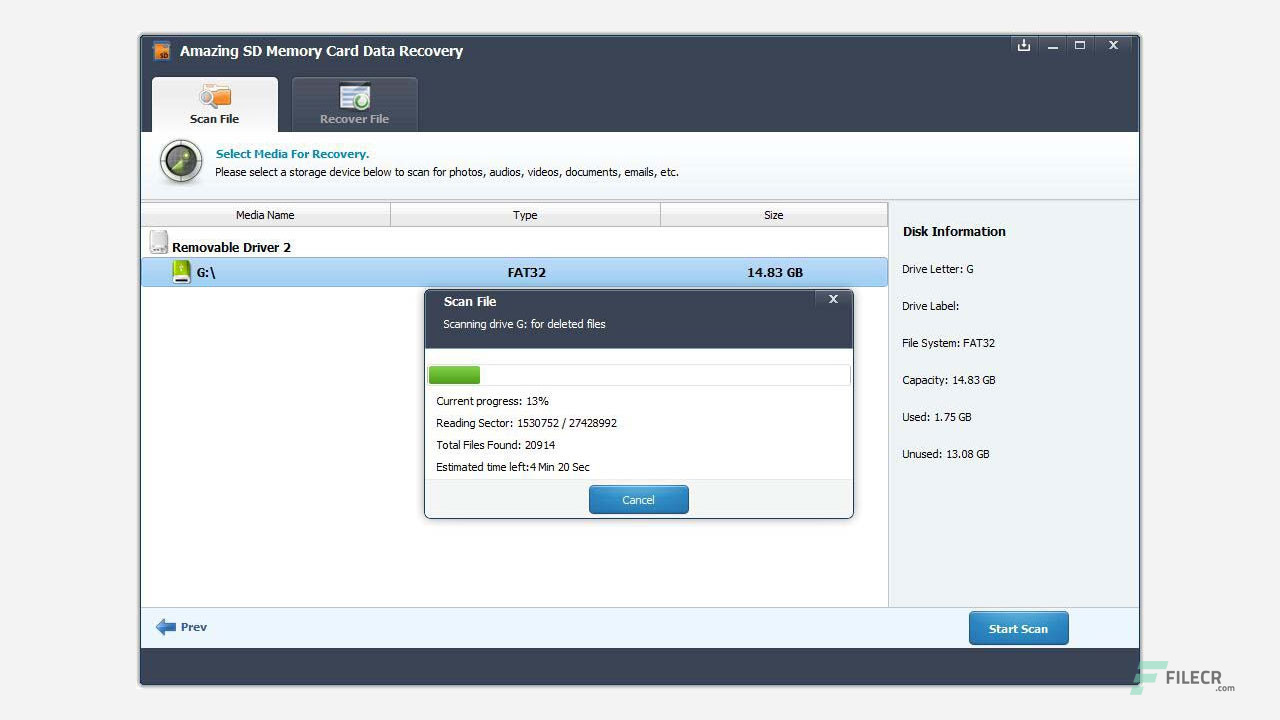Click File System: FAT32 text
Screen dimensions: 1280x720
pyautogui.click(x=948, y=343)
